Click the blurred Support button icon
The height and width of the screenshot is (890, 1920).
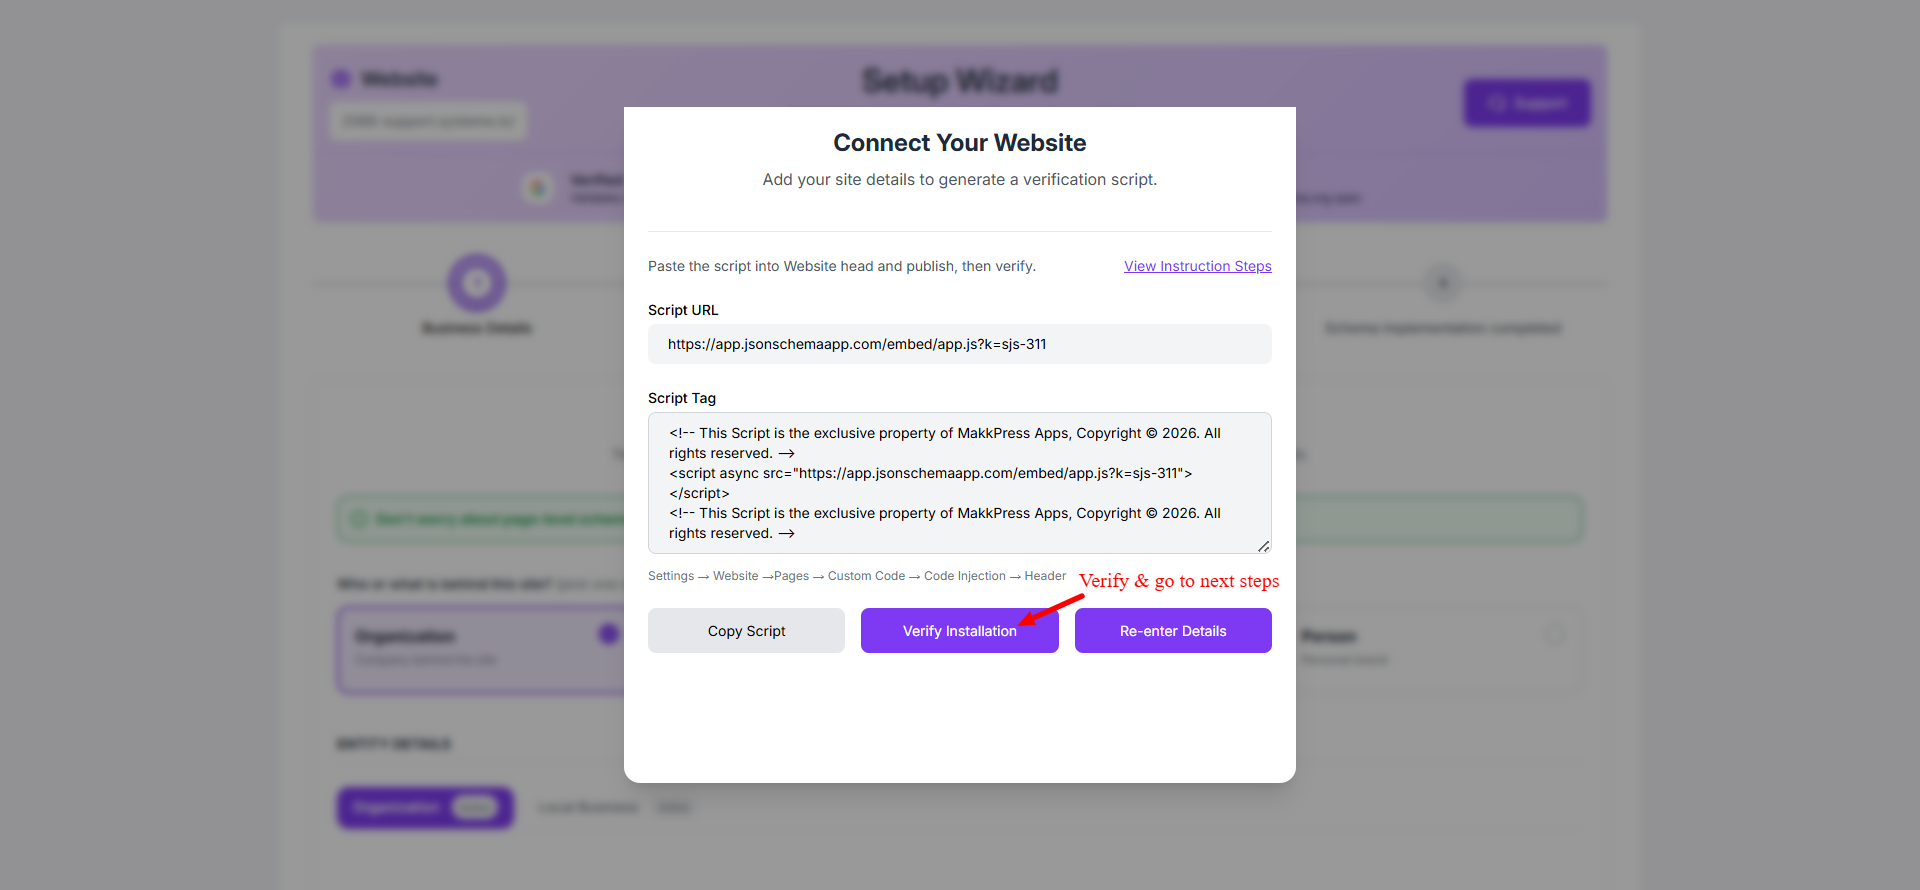tap(1496, 103)
